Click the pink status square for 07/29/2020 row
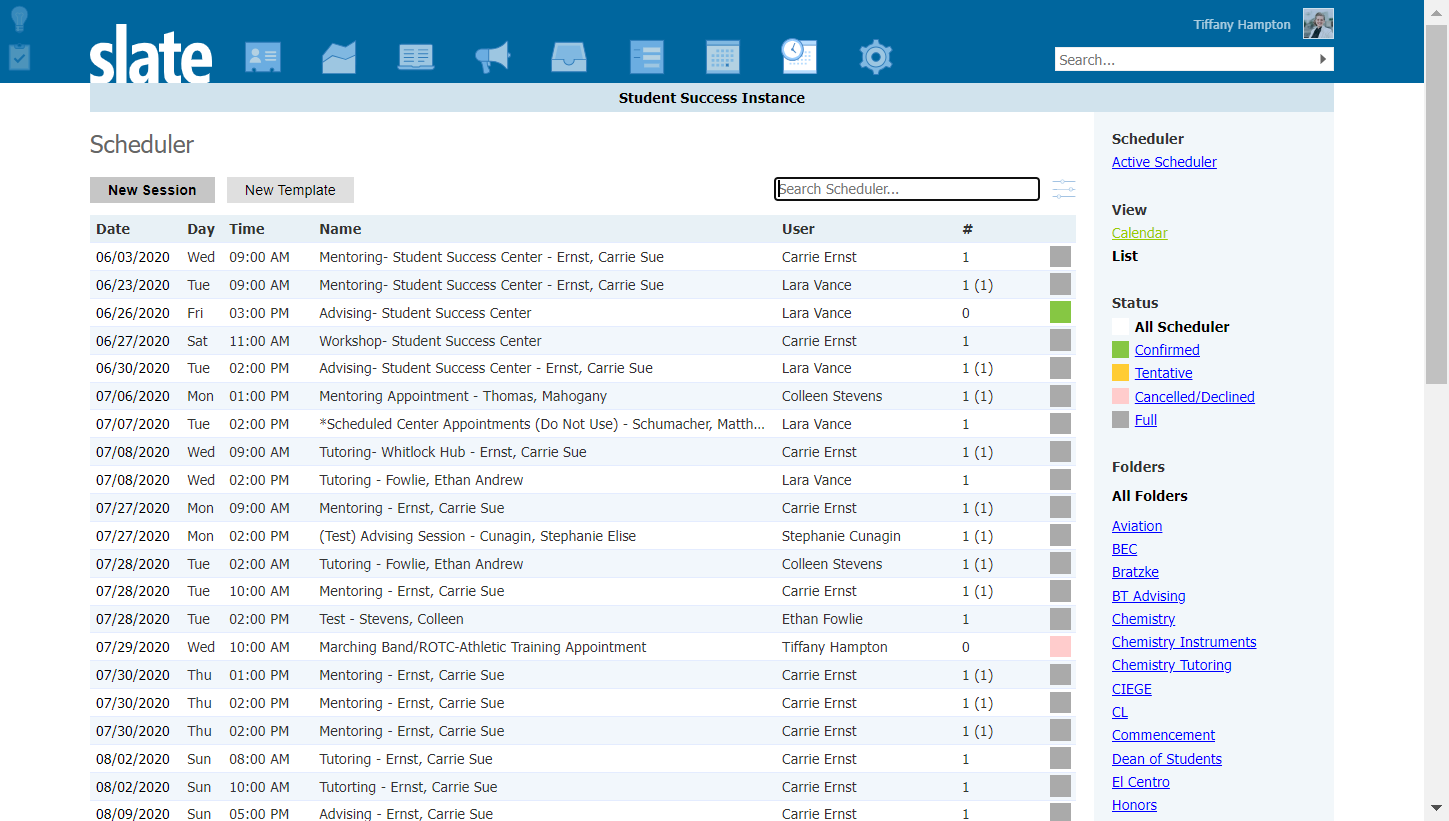The height and width of the screenshot is (821, 1449). 1060,646
